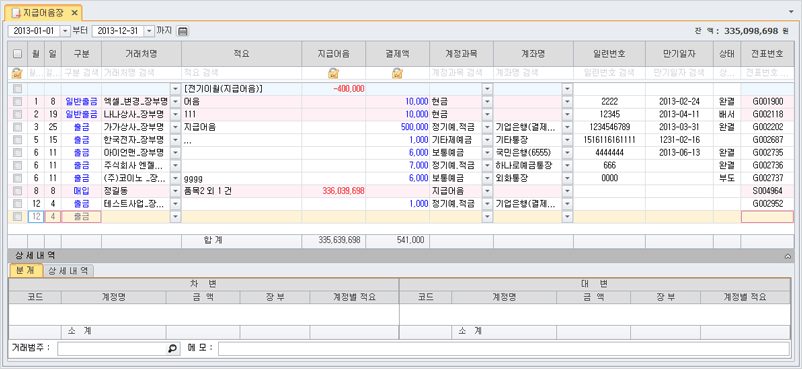Click the 메모 input field
The width and height of the screenshot is (802, 369).
pos(504,349)
